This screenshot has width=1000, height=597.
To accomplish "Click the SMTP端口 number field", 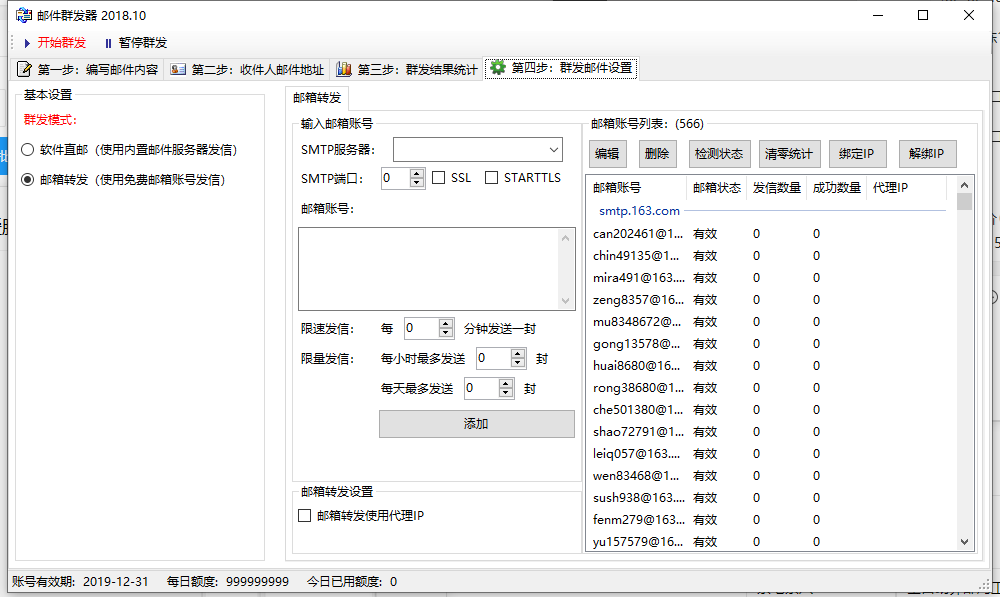I will (395, 178).
